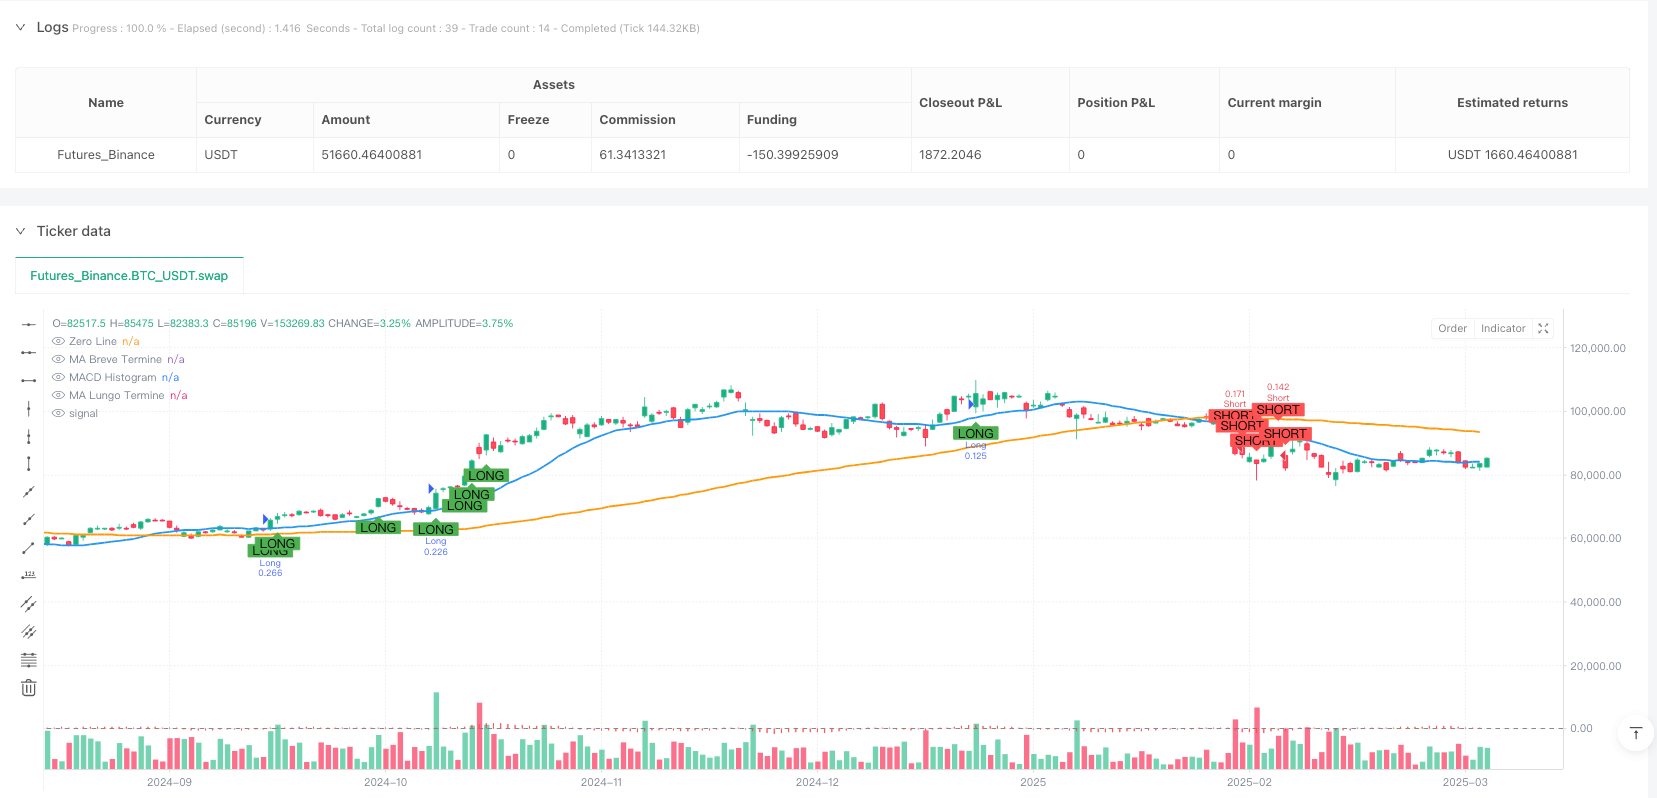The width and height of the screenshot is (1657, 798).
Task: Toggle visibility of MA Breve Termine
Action: coord(59,360)
